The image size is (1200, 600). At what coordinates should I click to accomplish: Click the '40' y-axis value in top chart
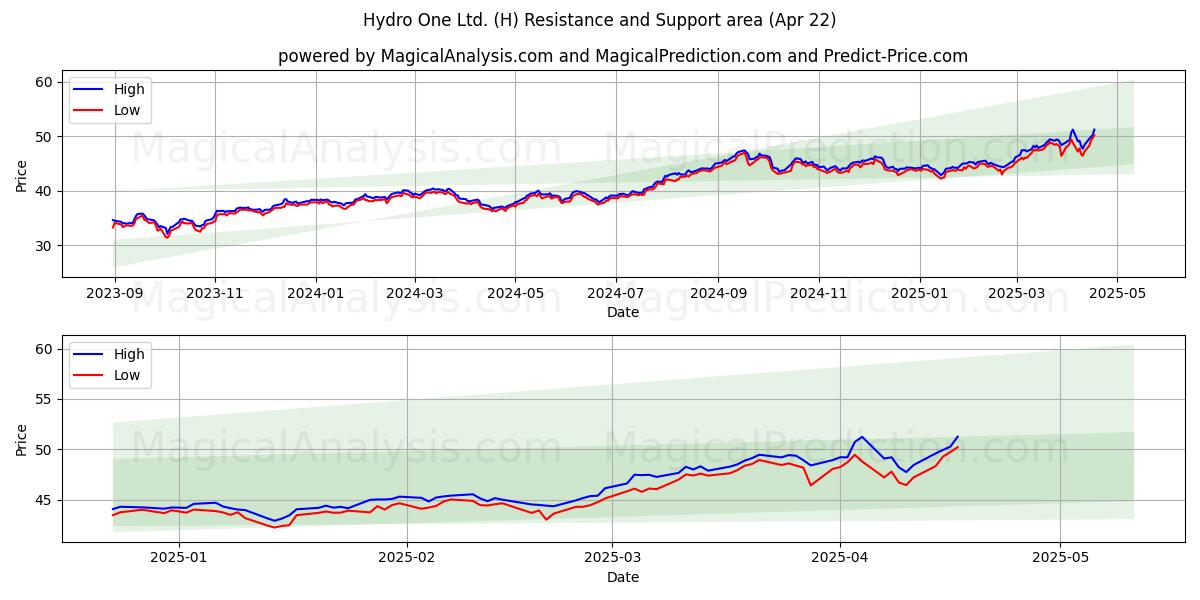click(x=46, y=191)
